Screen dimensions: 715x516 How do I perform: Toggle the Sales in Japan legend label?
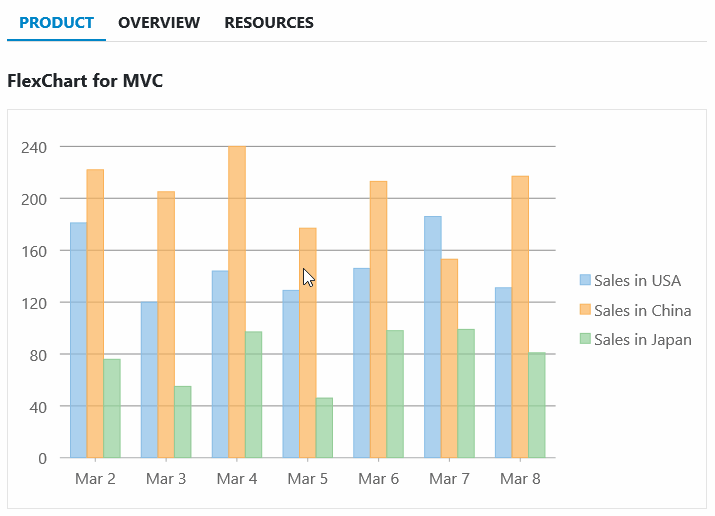pyautogui.click(x=642, y=339)
